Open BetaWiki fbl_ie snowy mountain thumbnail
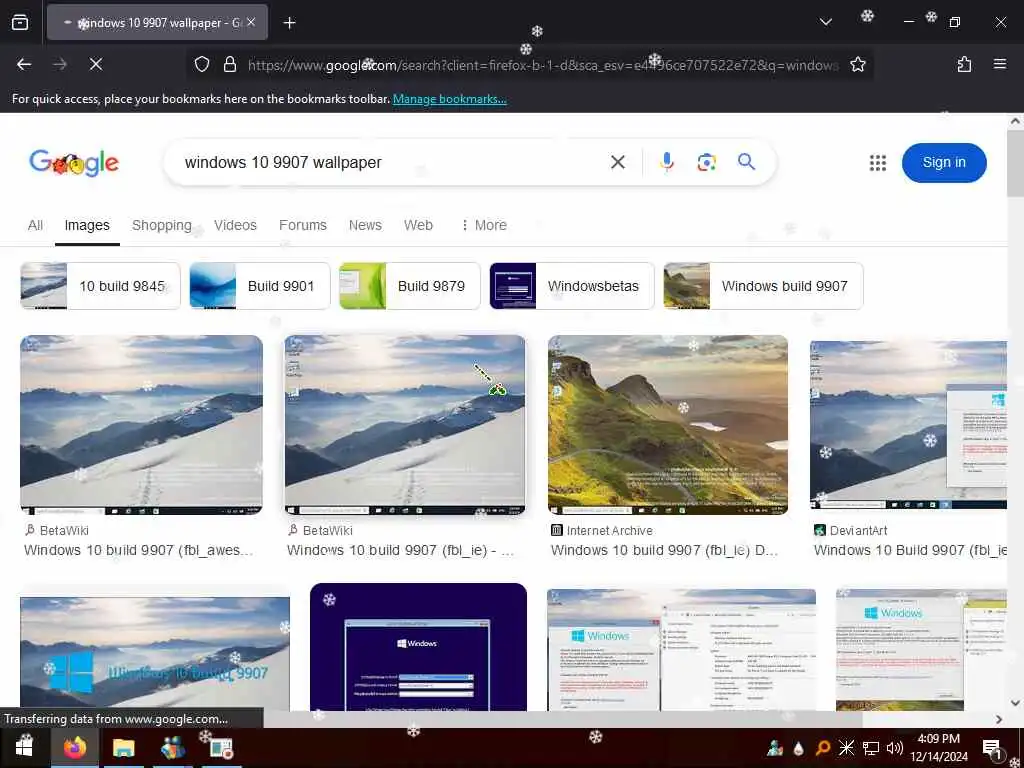This screenshot has width=1024, height=768. (405, 424)
